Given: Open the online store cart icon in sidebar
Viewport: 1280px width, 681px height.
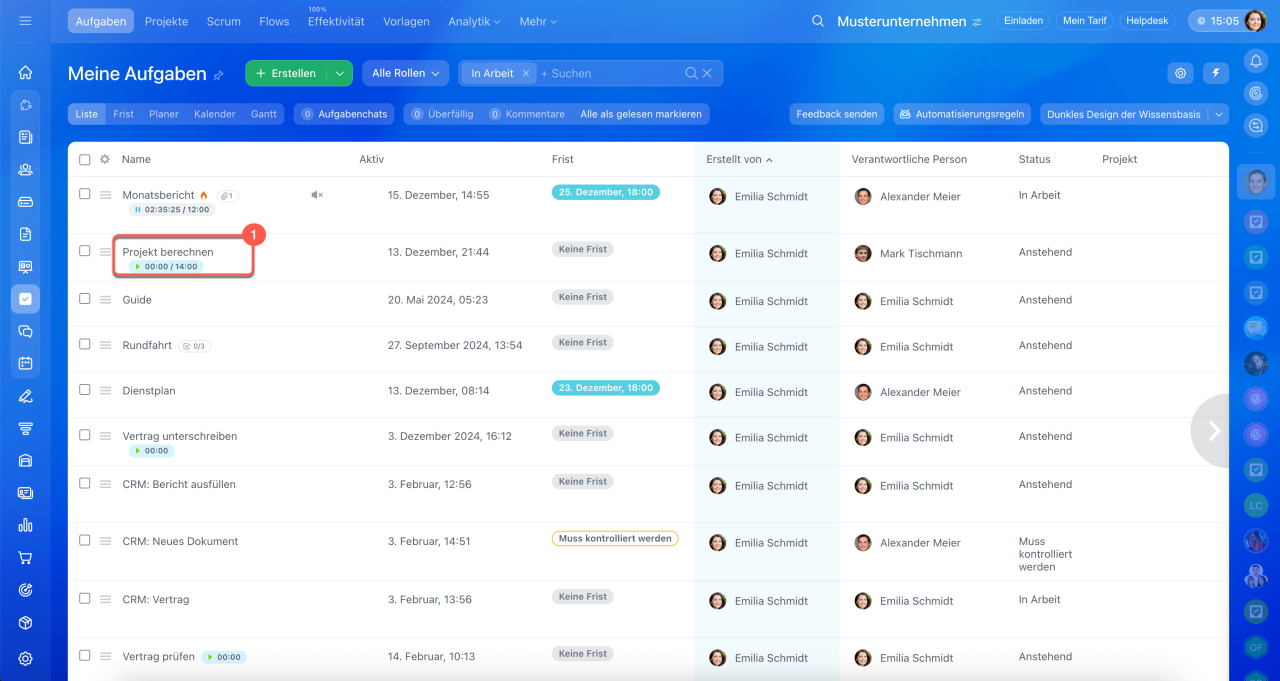Looking at the screenshot, I should (25, 558).
